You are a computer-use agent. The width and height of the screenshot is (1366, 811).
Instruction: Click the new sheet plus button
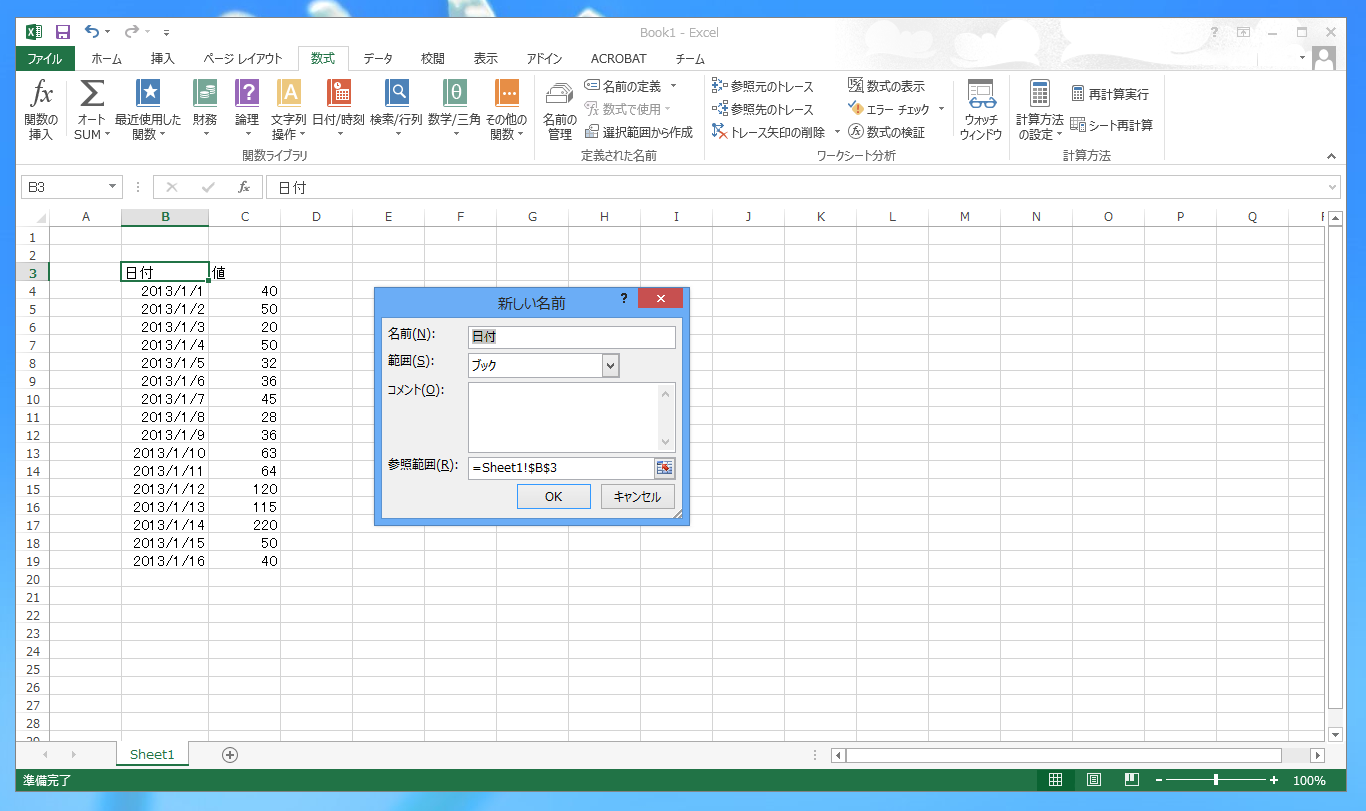pyautogui.click(x=230, y=755)
